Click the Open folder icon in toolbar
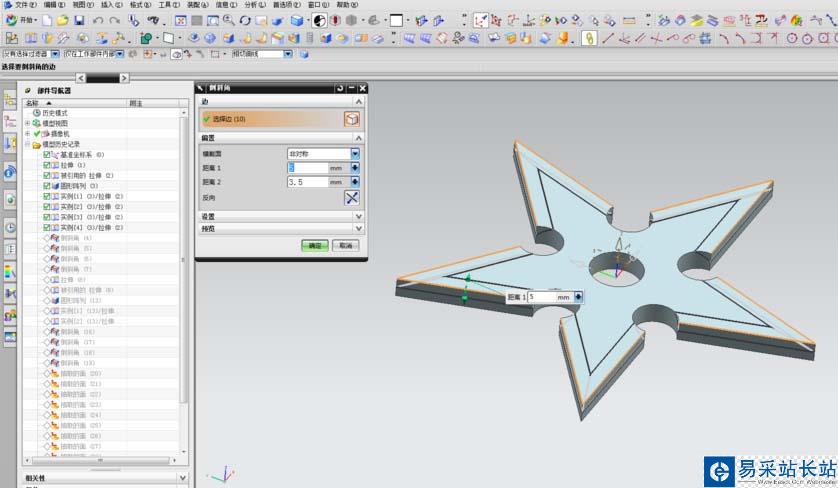Image resolution: width=838 pixels, height=488 pixels. point(63,20)
